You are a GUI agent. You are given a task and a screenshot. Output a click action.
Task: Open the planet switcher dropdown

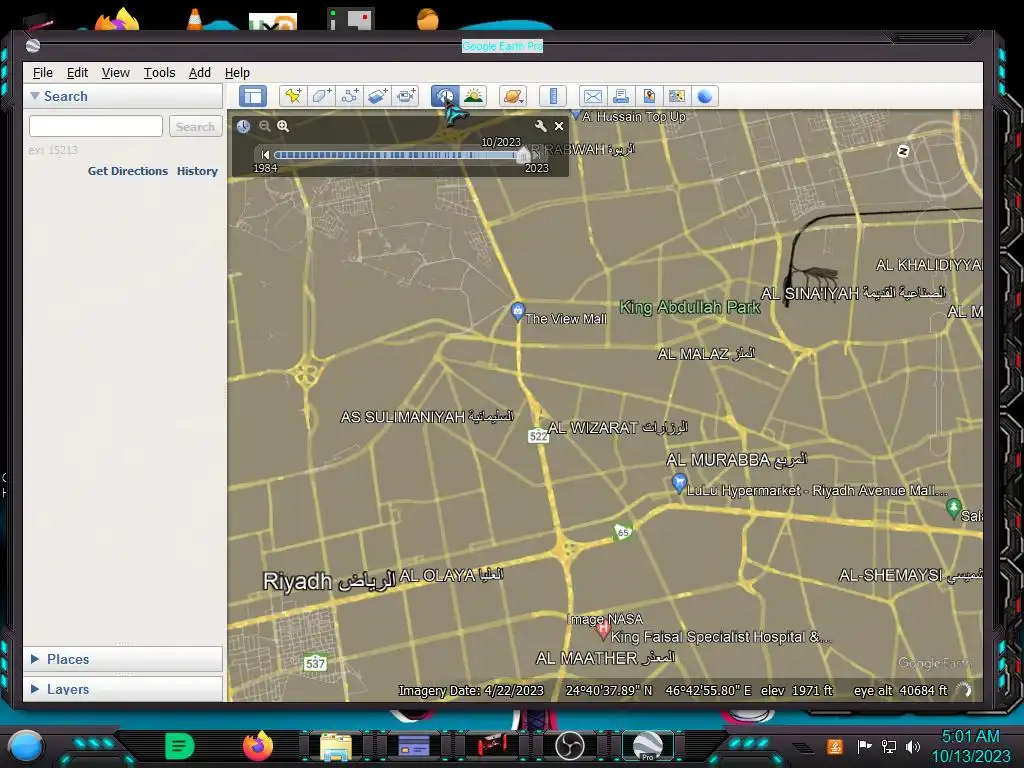pyautogui.click(x=513, y=97)
